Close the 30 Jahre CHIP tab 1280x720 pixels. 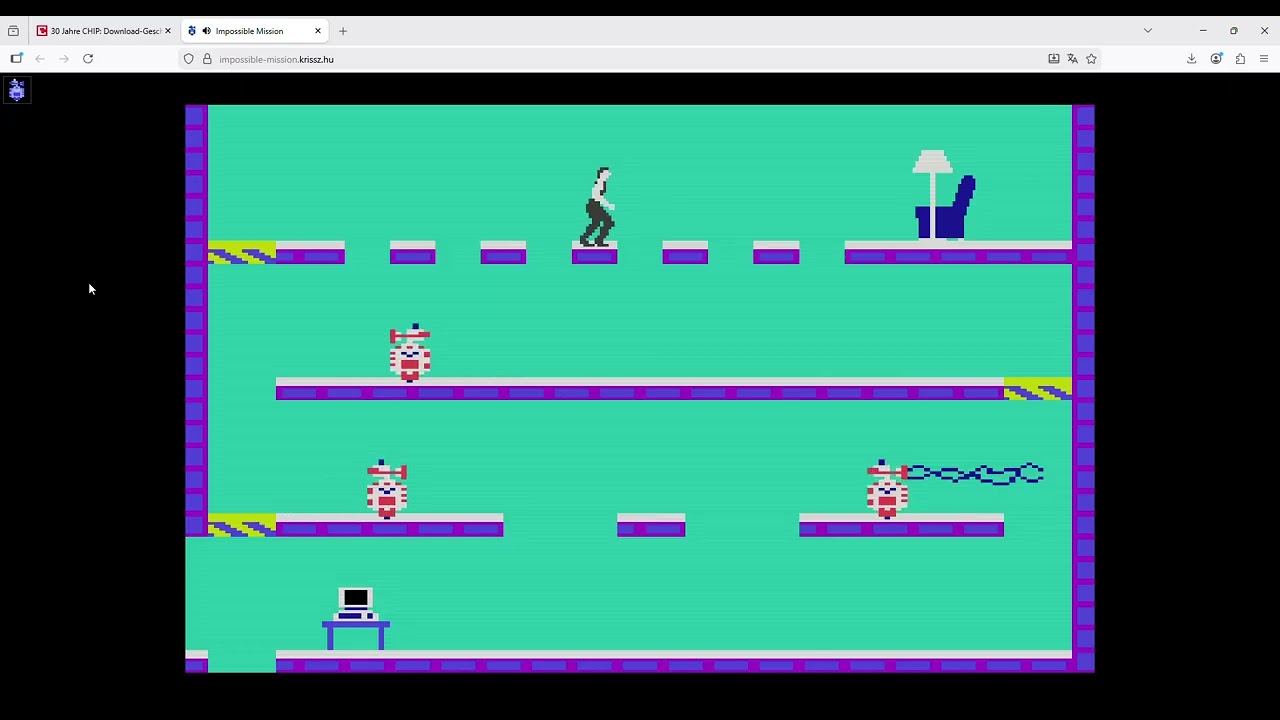(167, 31)
